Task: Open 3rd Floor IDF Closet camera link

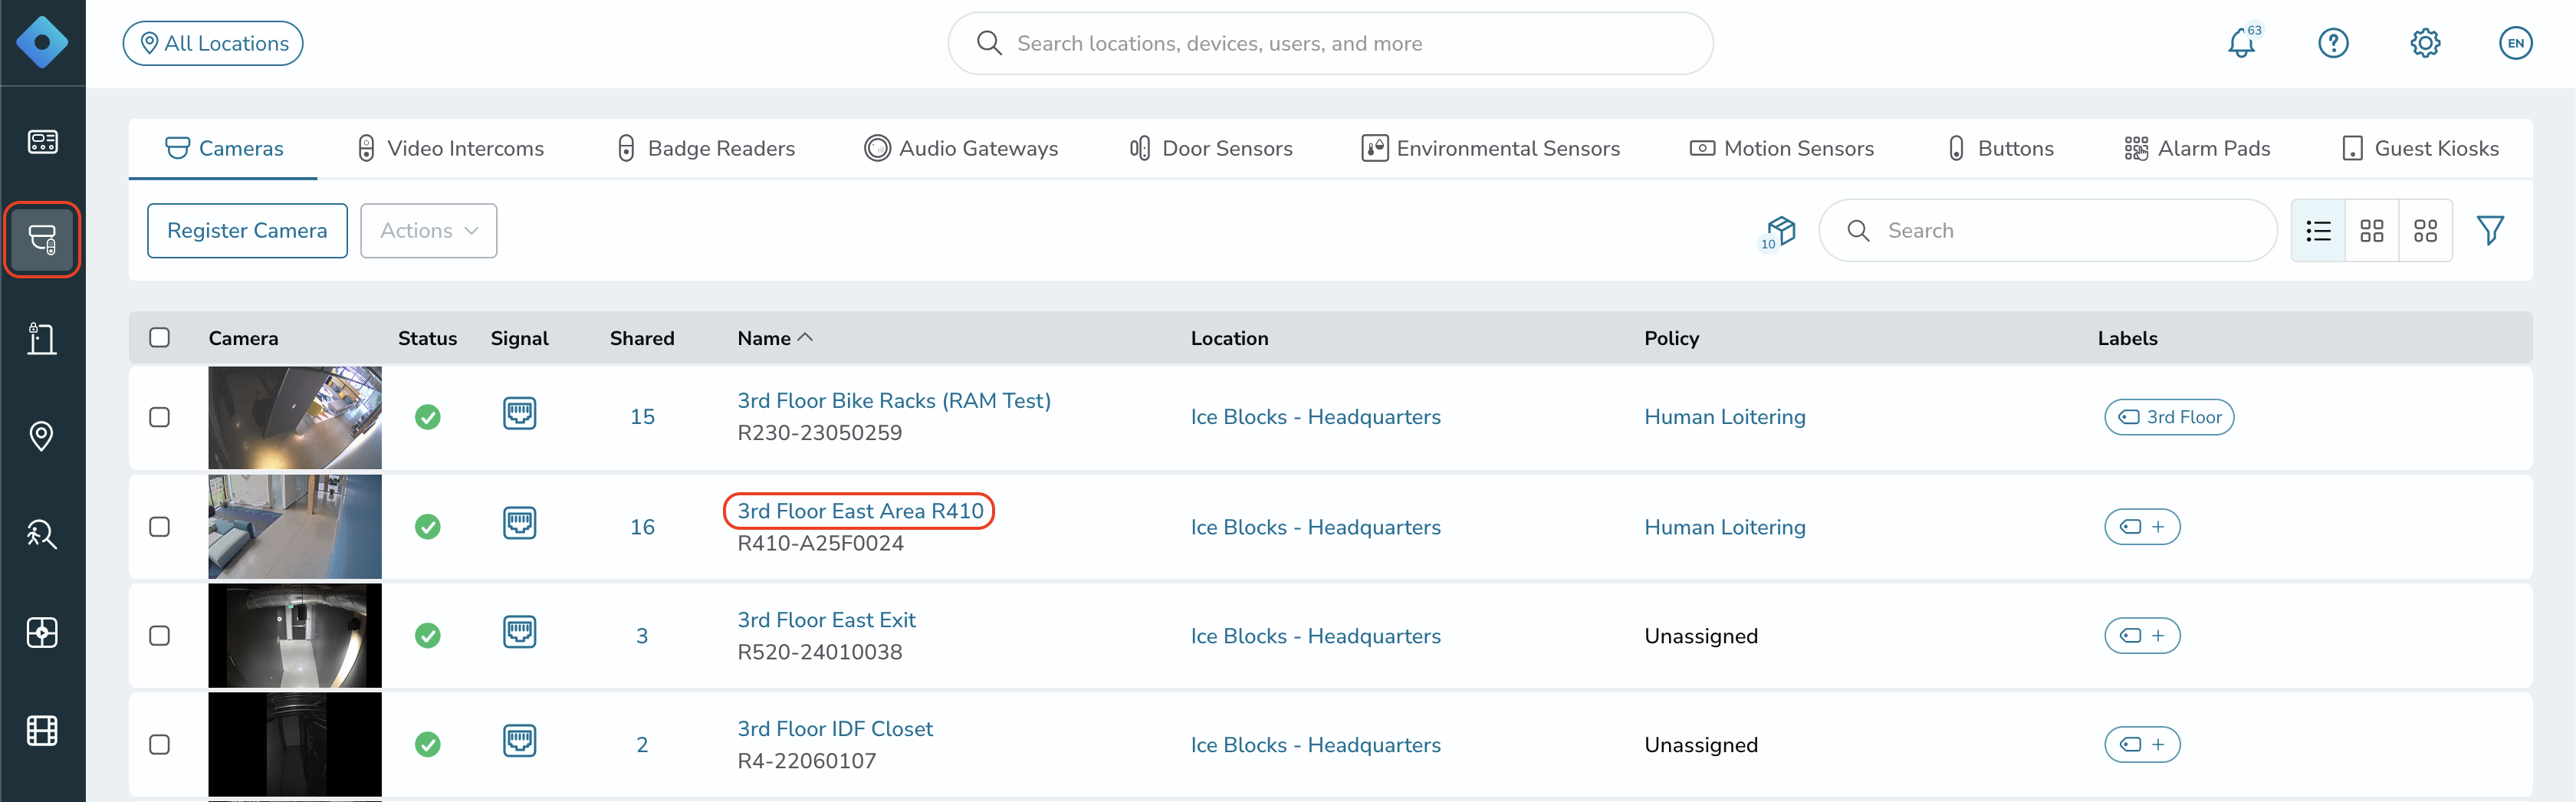Action: 835,729
